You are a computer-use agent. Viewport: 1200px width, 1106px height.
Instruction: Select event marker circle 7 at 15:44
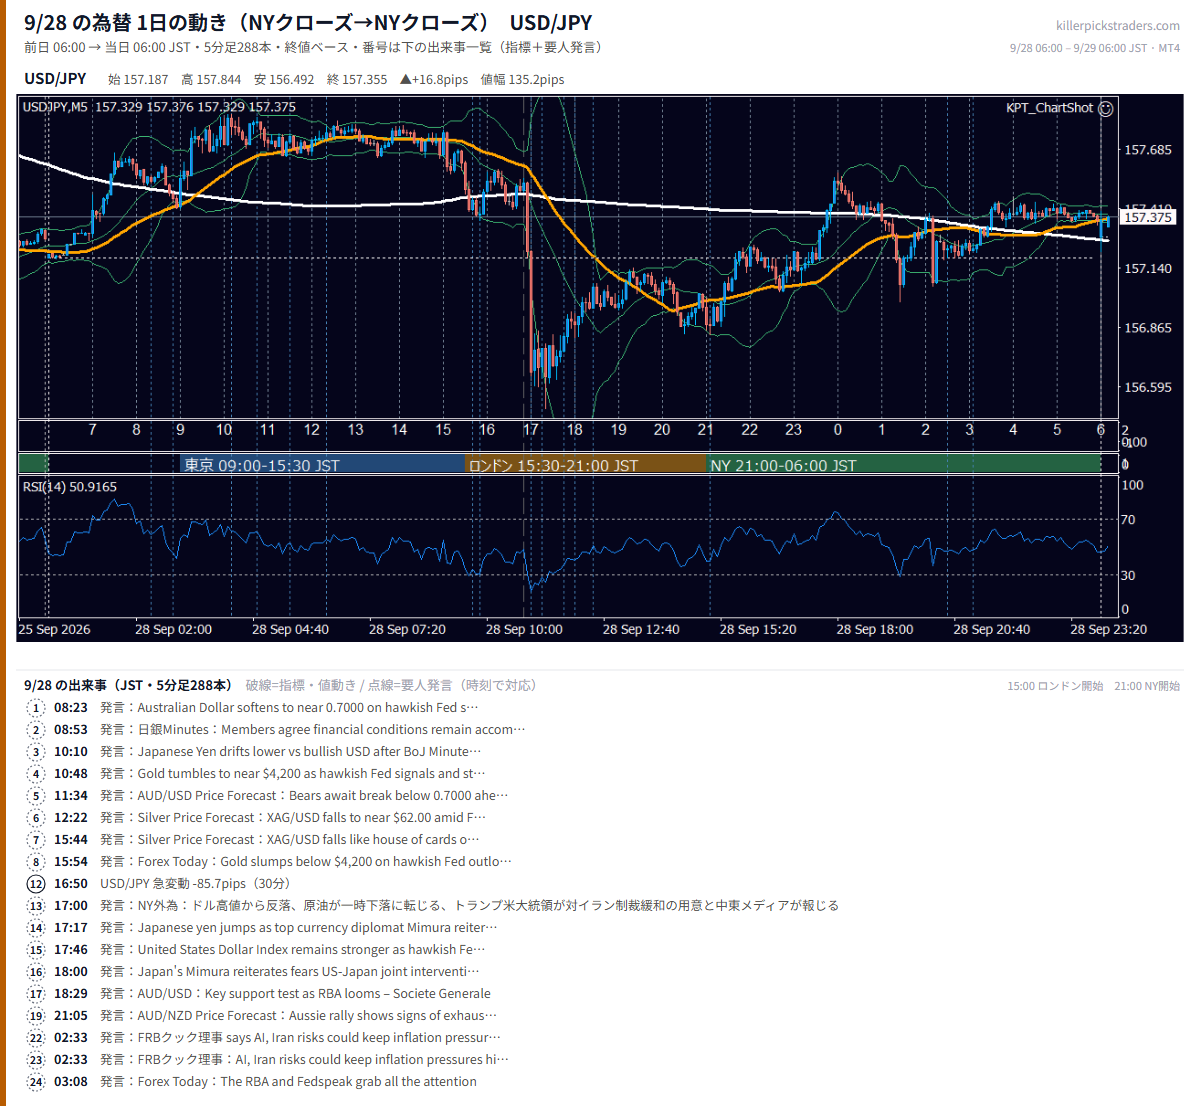[36, 840]
